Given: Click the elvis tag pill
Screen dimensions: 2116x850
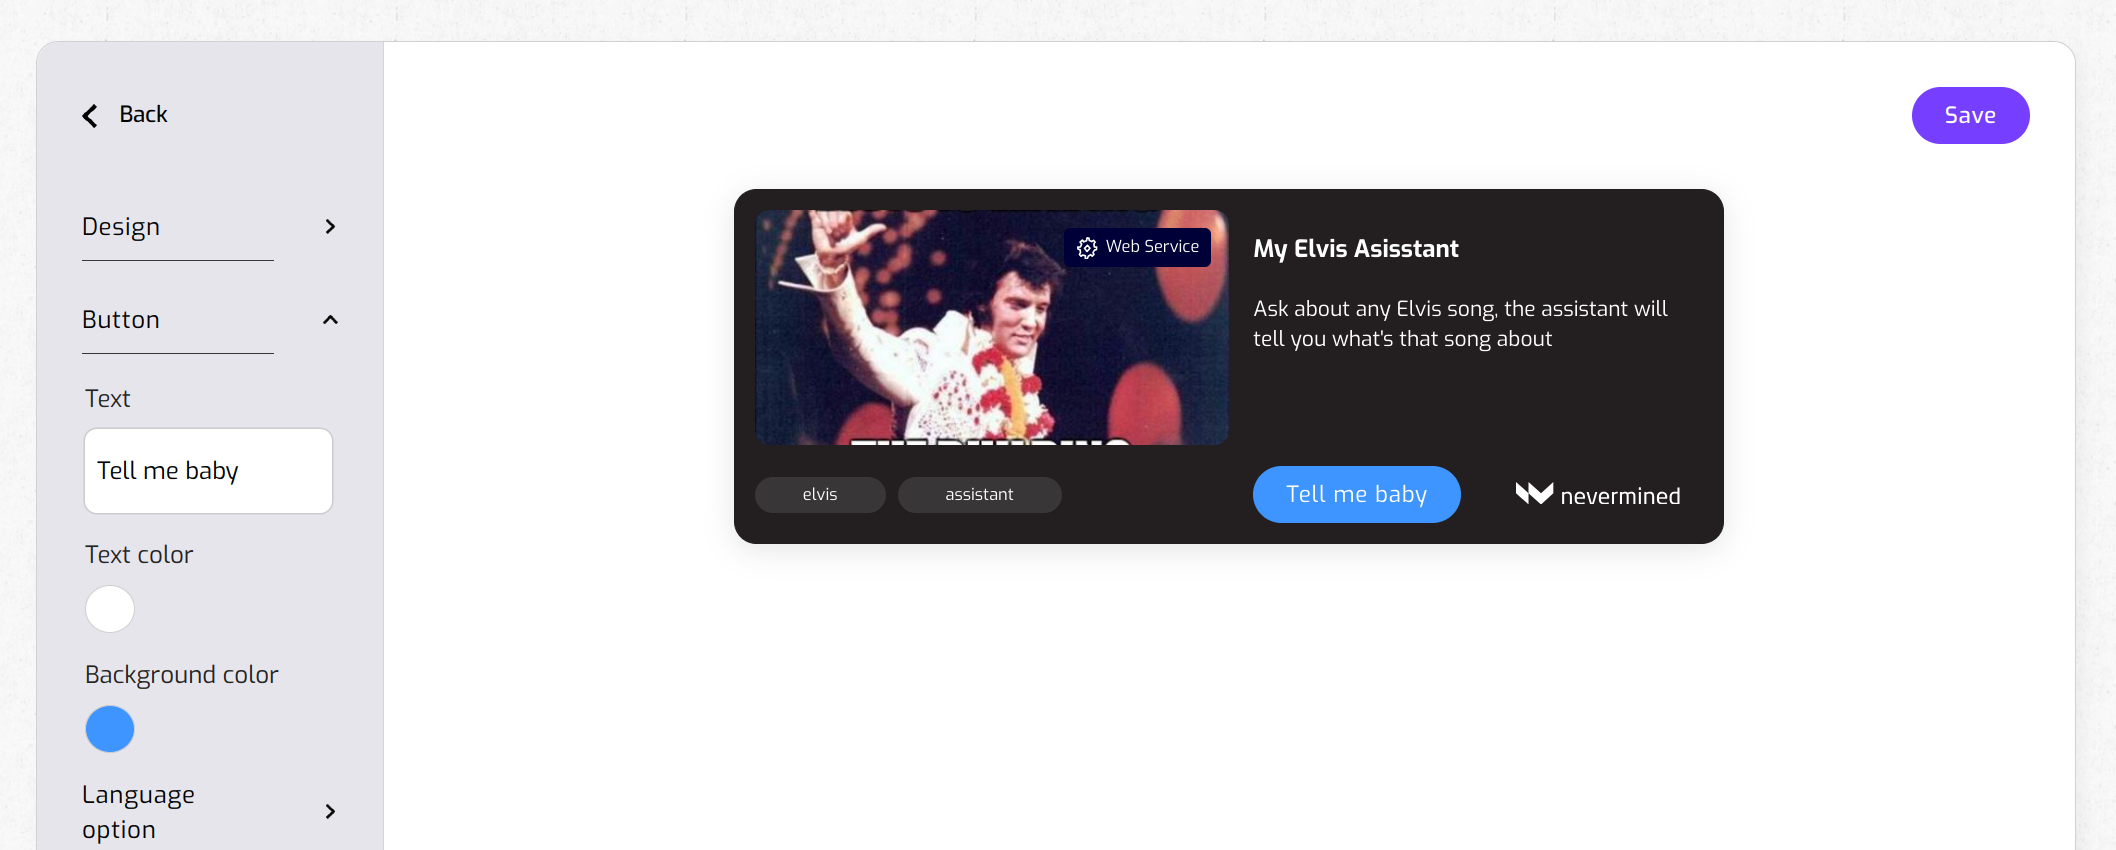Looking at the screenshot, I should point(820,494).
